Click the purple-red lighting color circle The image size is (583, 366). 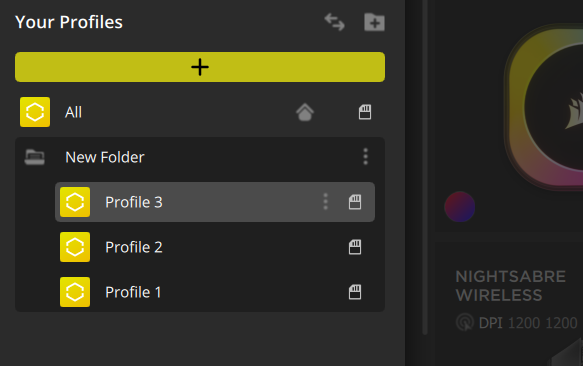(x=460, y=207)
